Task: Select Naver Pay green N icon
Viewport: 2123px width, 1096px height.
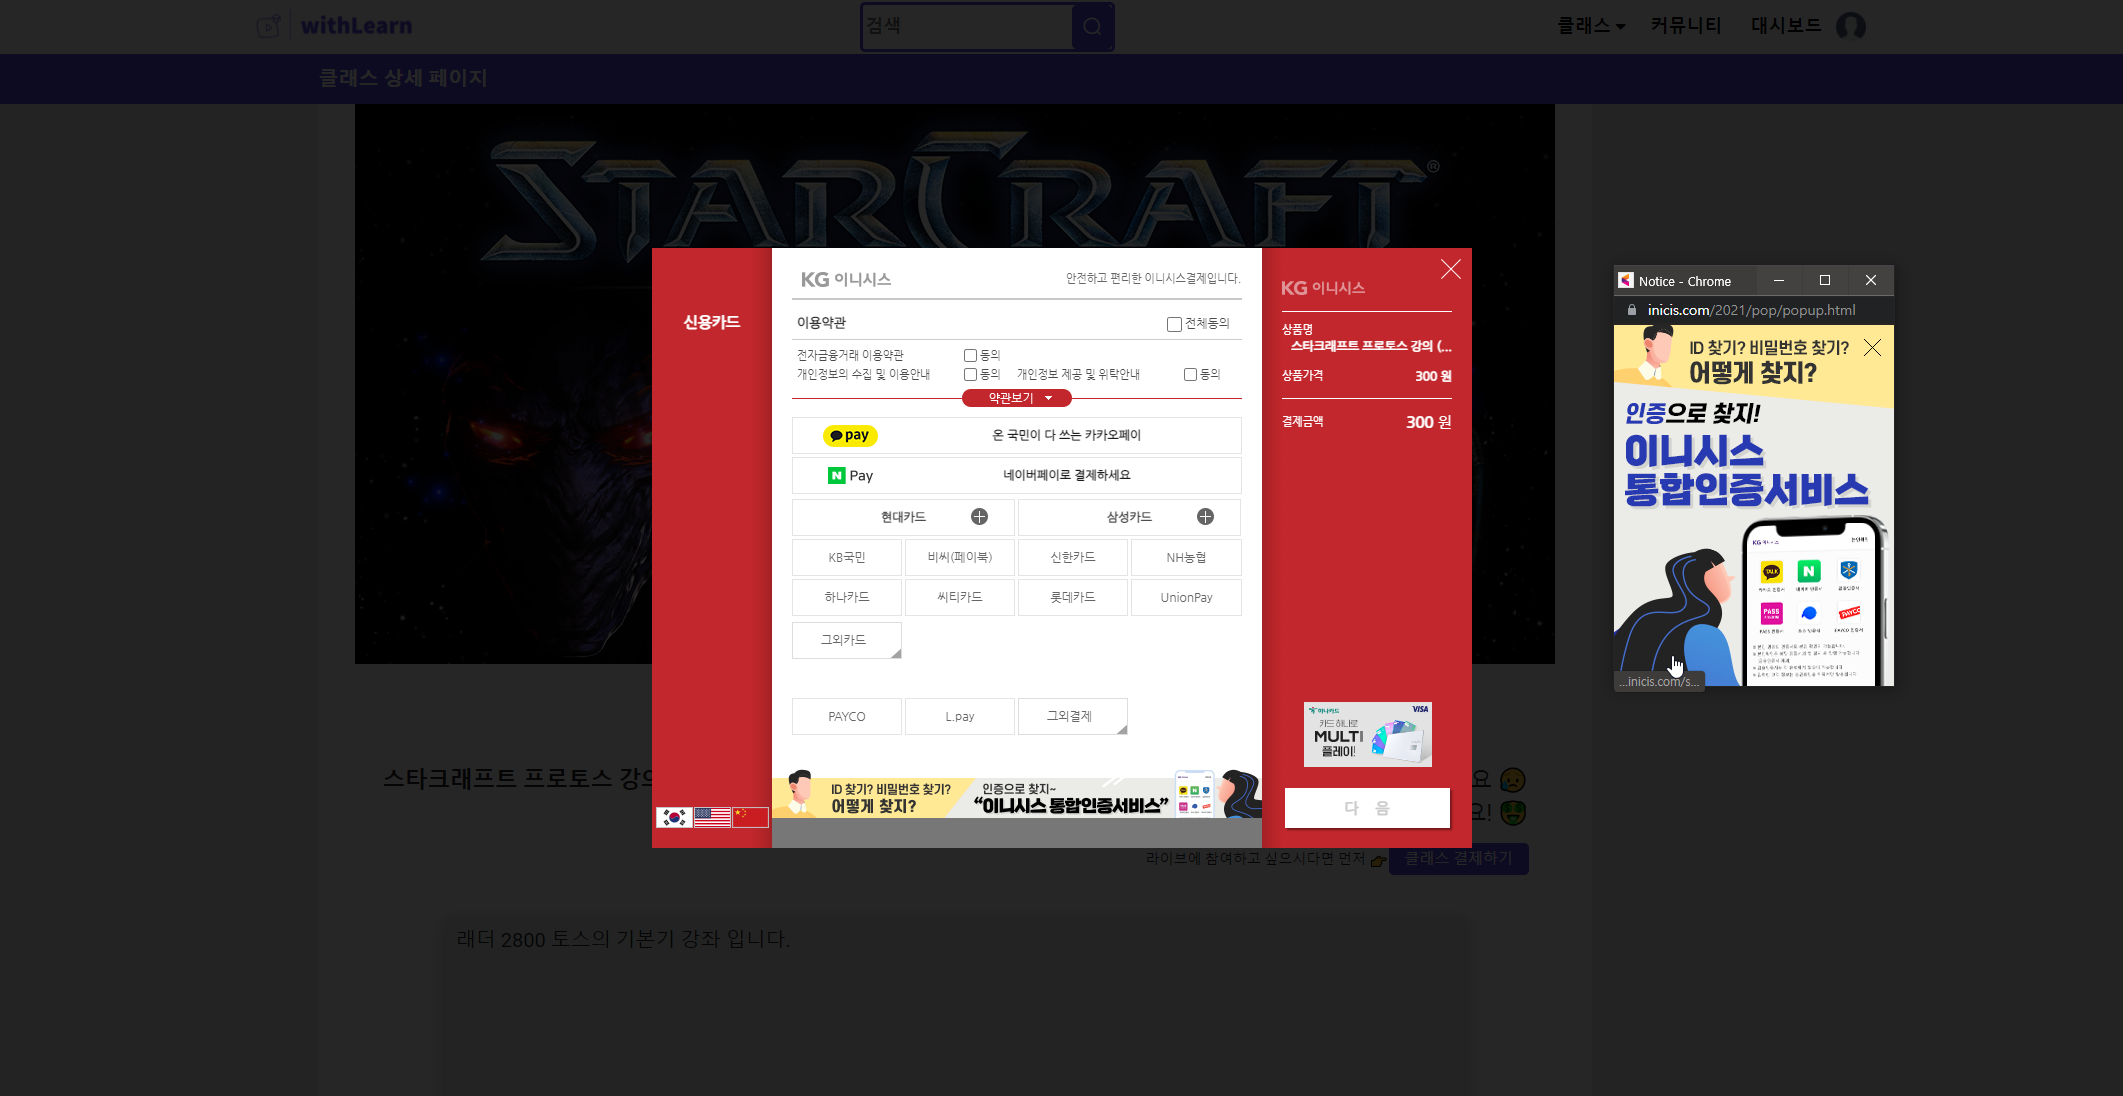Action: [837, 476]
